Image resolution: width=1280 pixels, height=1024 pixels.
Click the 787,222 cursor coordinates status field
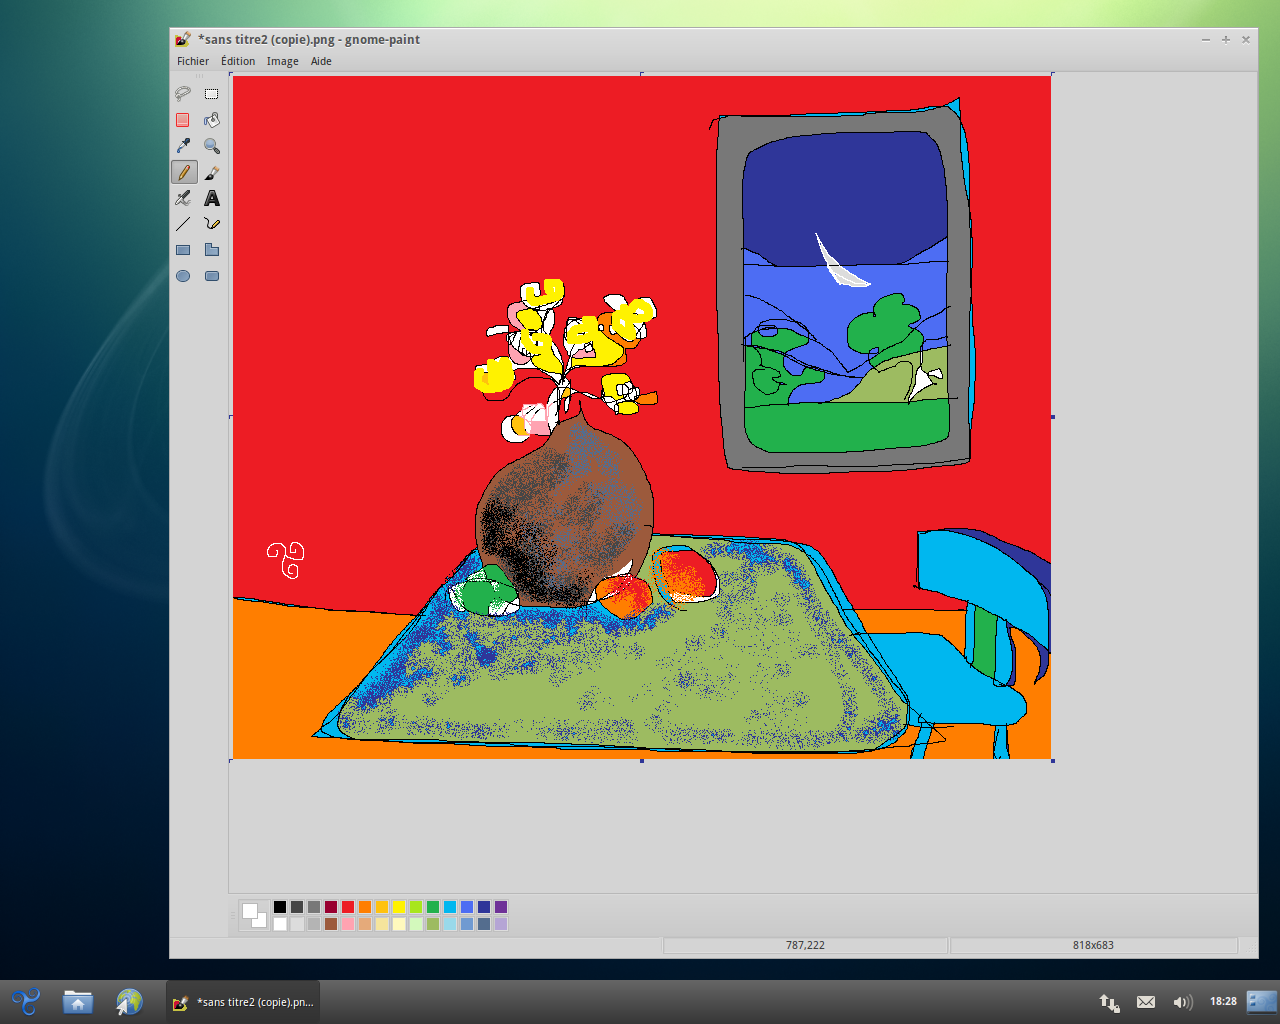(805, 945)
